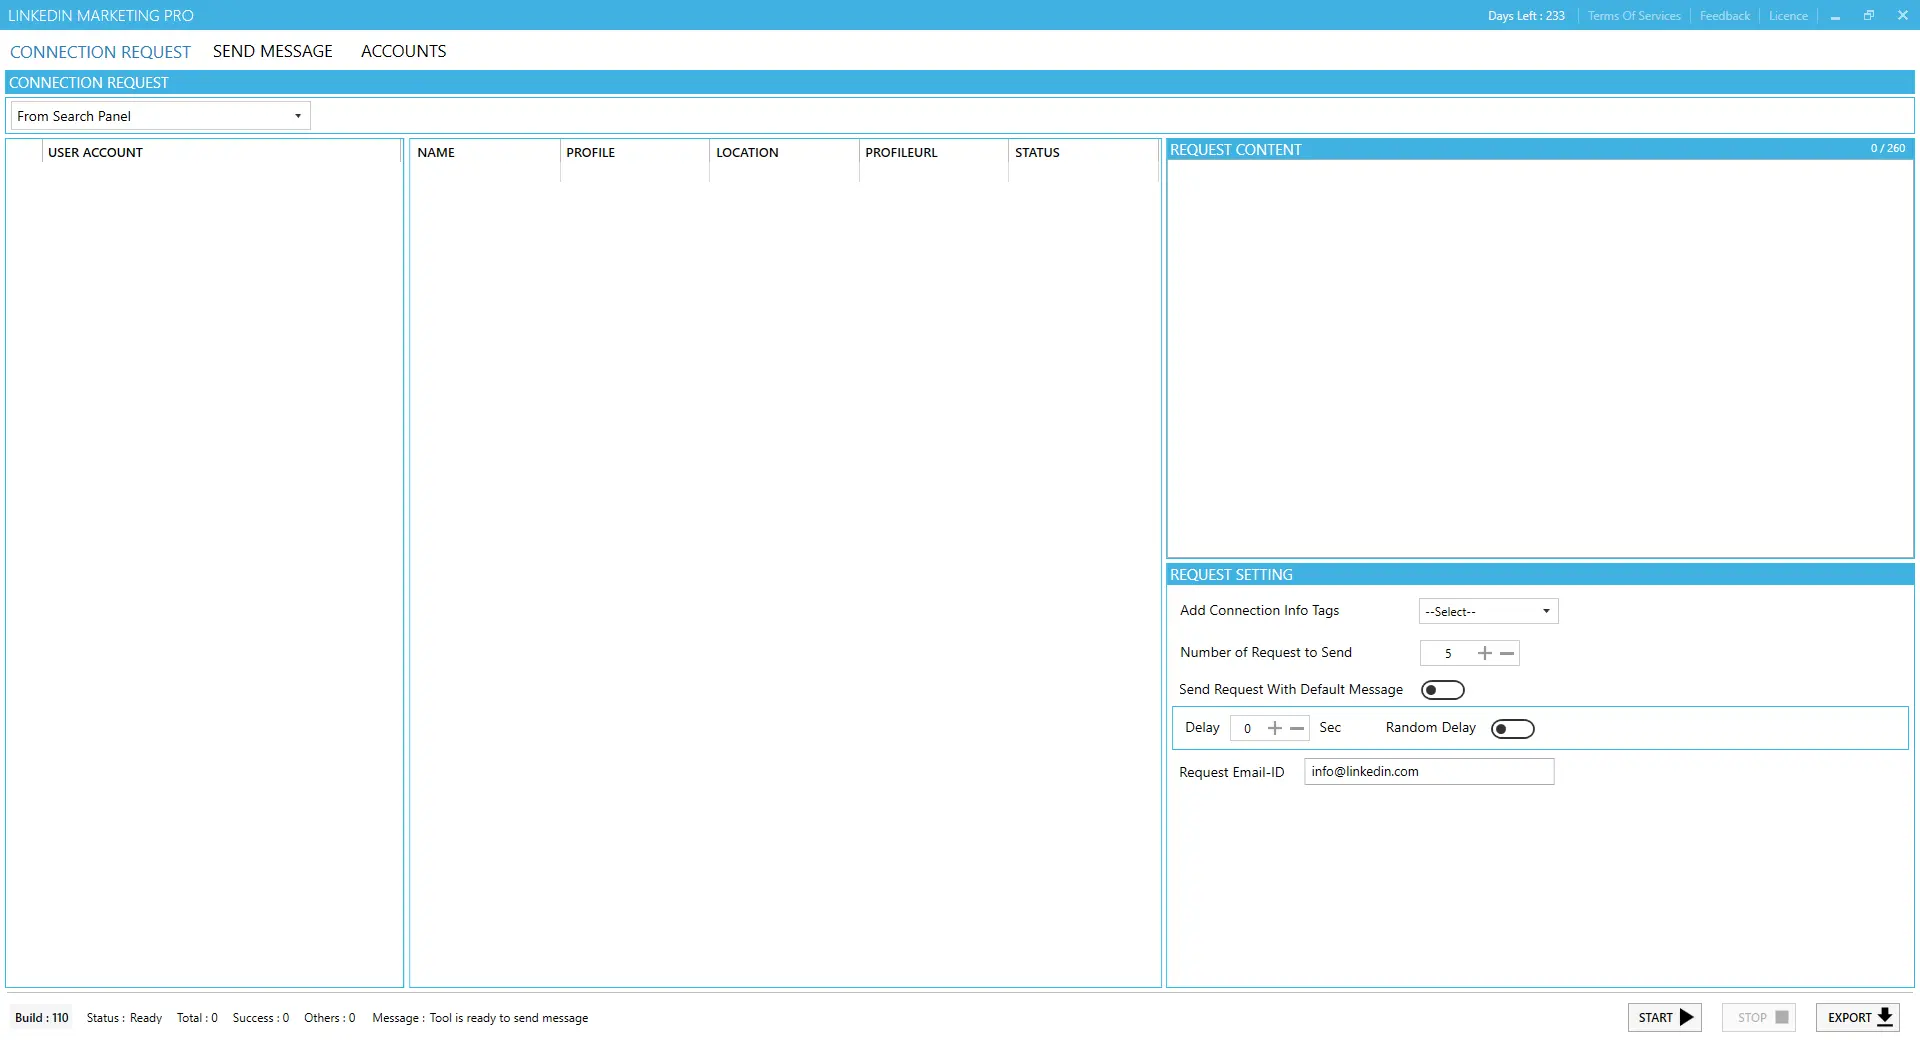The width and height of the screenshot is (1920, 1040).
Task: Increase Number of Request to Send with plus
Action: pyautogui.click(x=1484, y=653)
